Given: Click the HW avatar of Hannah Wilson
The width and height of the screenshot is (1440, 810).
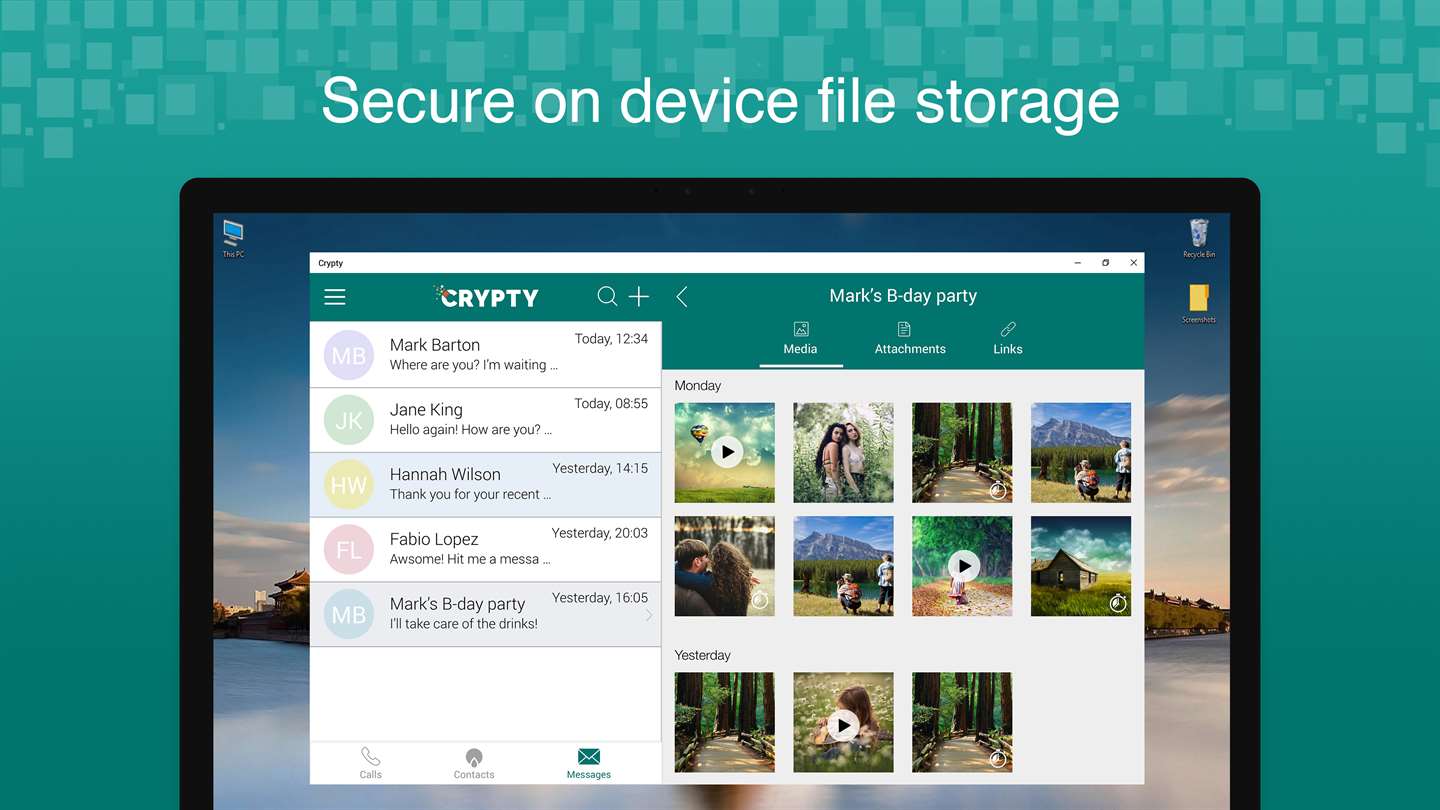Looking at the screenshot, I should 349,485.
